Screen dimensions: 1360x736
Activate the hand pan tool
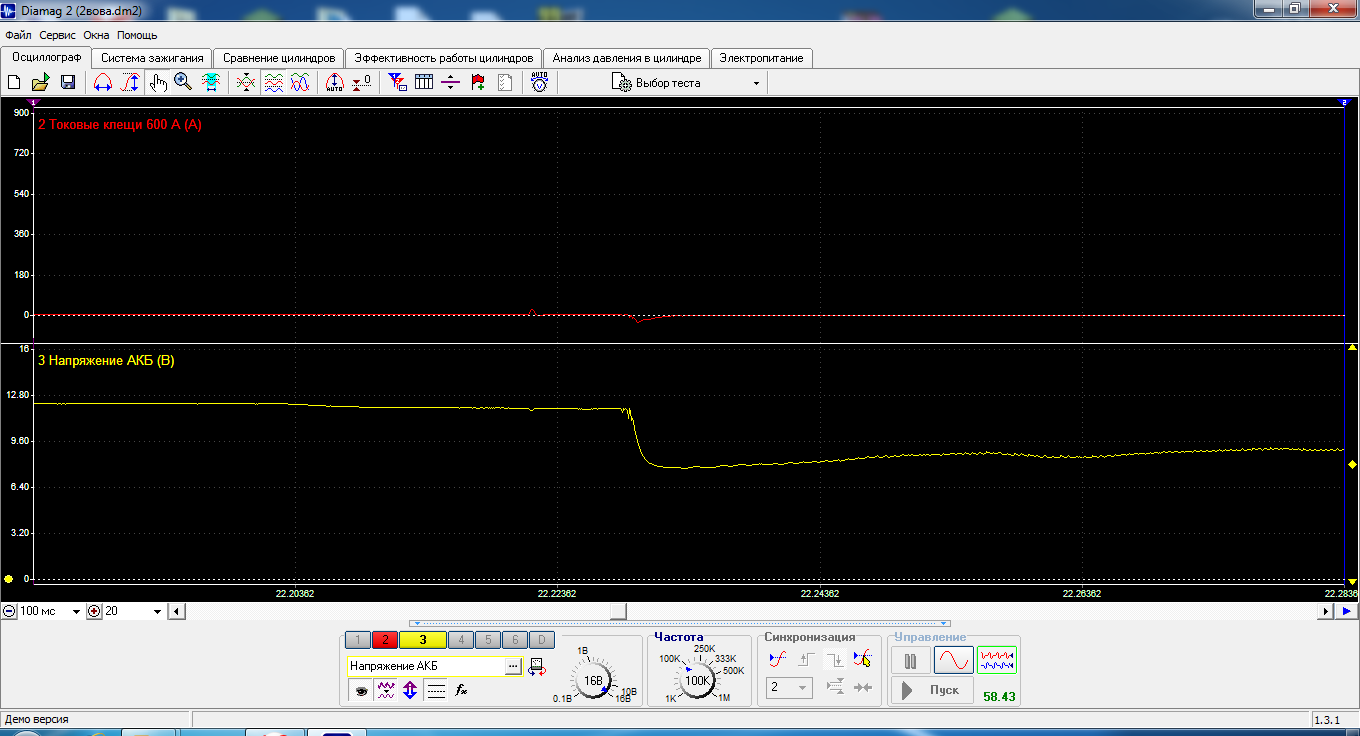[158, 83]
